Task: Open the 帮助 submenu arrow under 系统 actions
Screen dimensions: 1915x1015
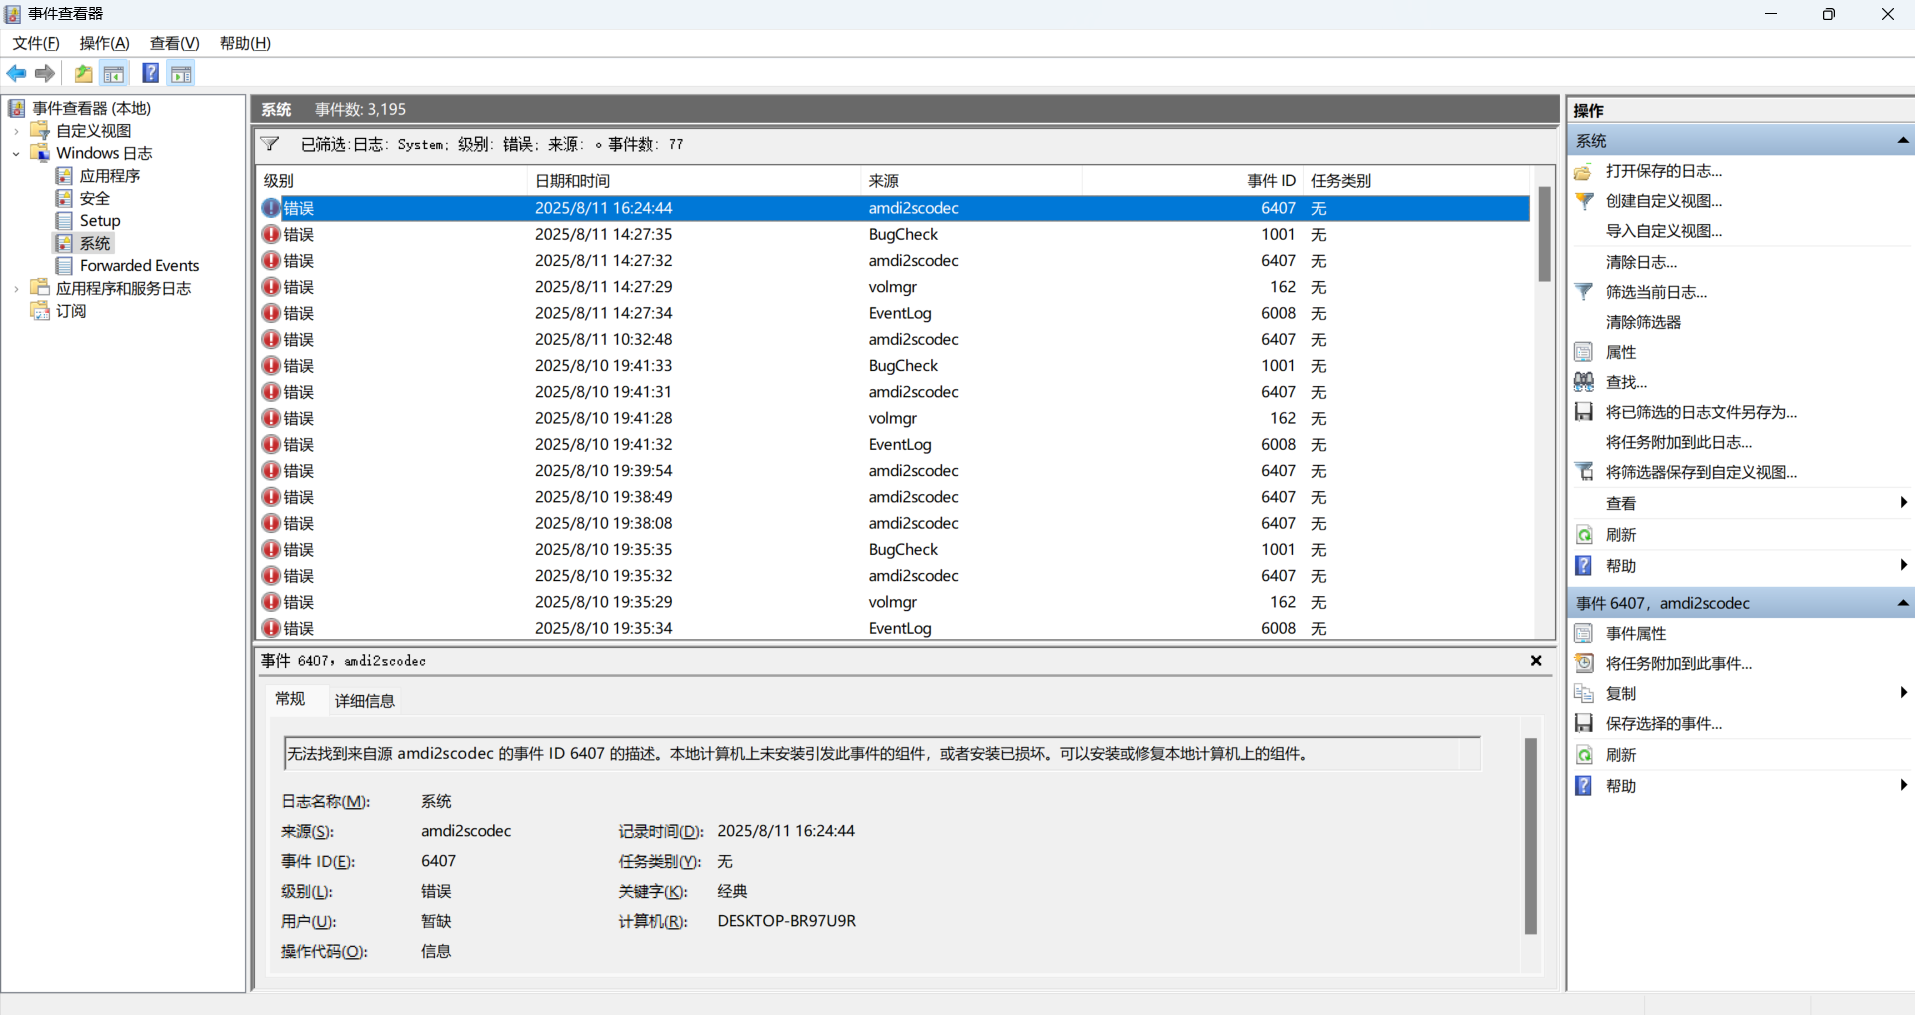Action: (x=1903, y=566)
